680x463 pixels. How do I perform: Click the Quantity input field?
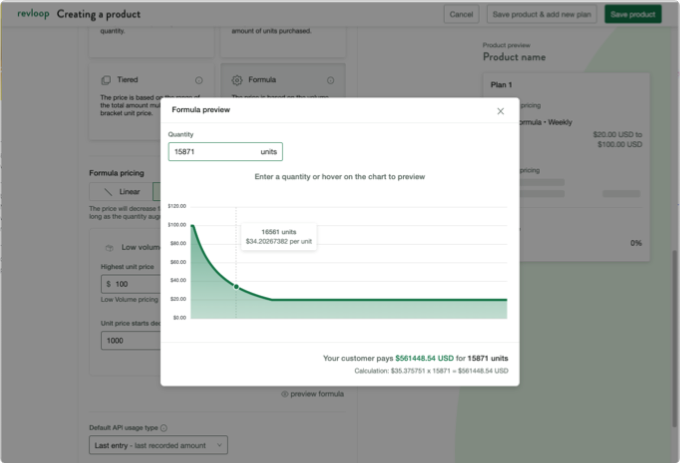point(212,152)
